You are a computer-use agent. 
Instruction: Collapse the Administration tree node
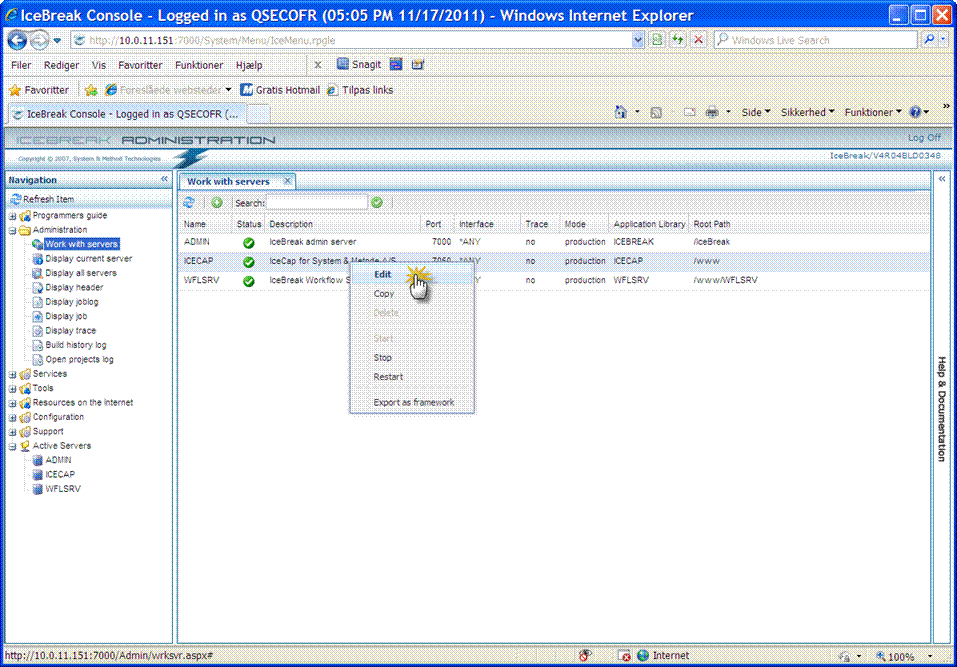(12, 231)
